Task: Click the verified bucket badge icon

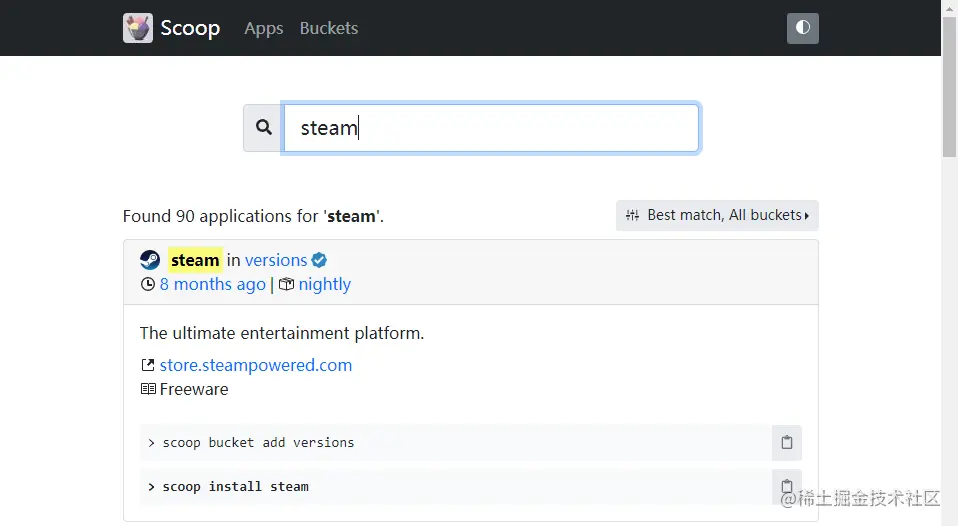Action: 319,260
